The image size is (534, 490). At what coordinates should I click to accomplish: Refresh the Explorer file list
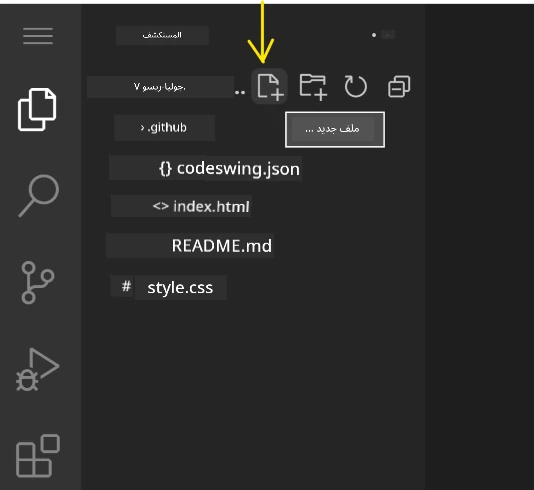[356, 86]
